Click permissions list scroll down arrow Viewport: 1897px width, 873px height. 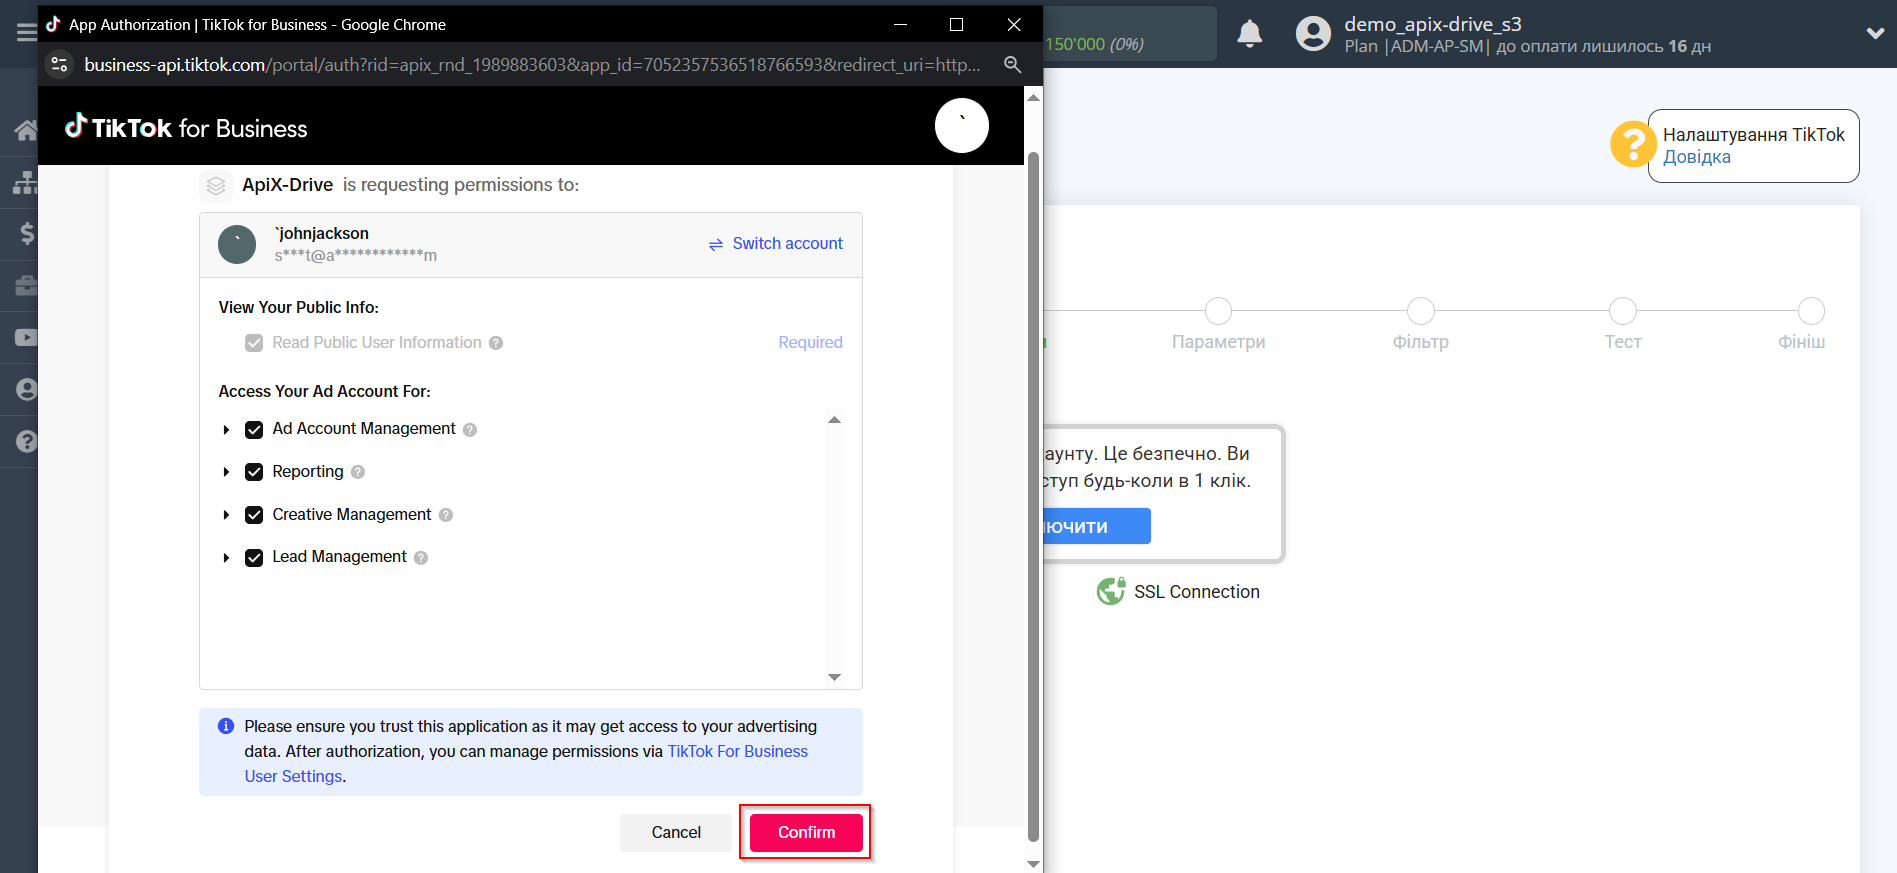coord(834,677)
